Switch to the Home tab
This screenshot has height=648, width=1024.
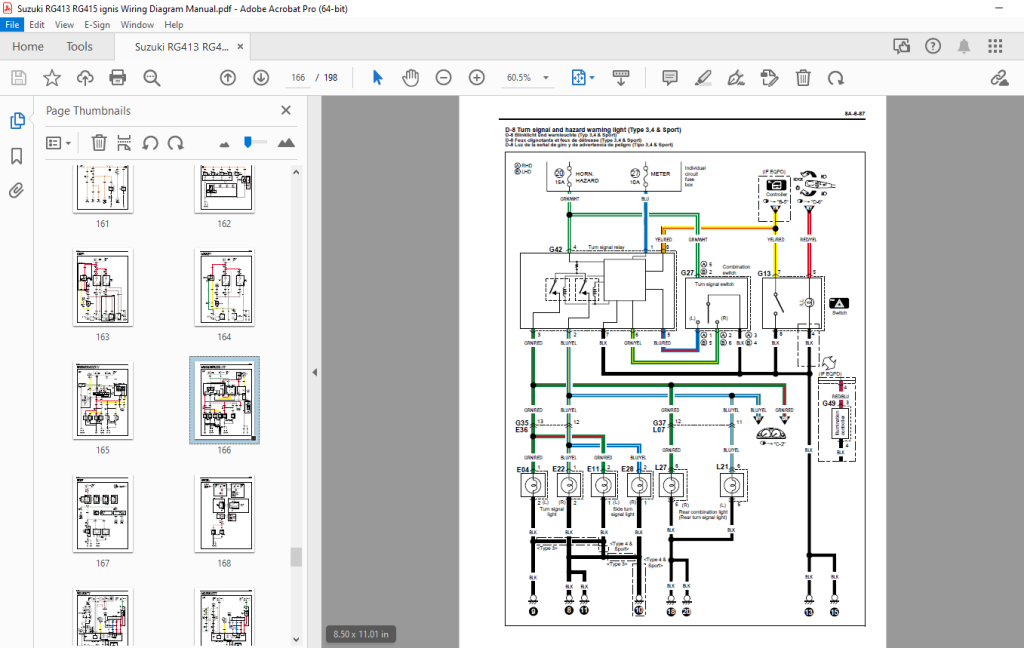coord(28,46)
